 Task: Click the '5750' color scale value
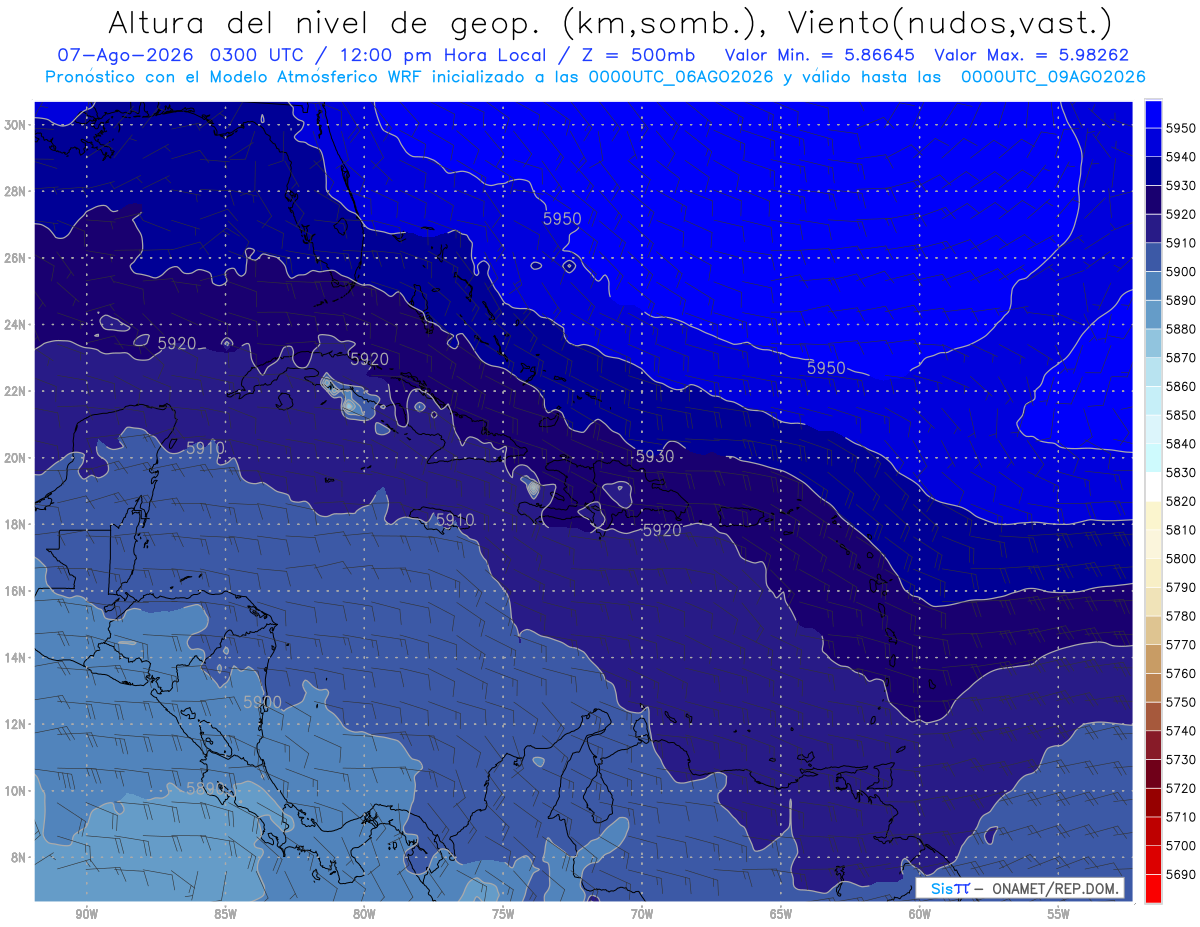click(1181, 701)
